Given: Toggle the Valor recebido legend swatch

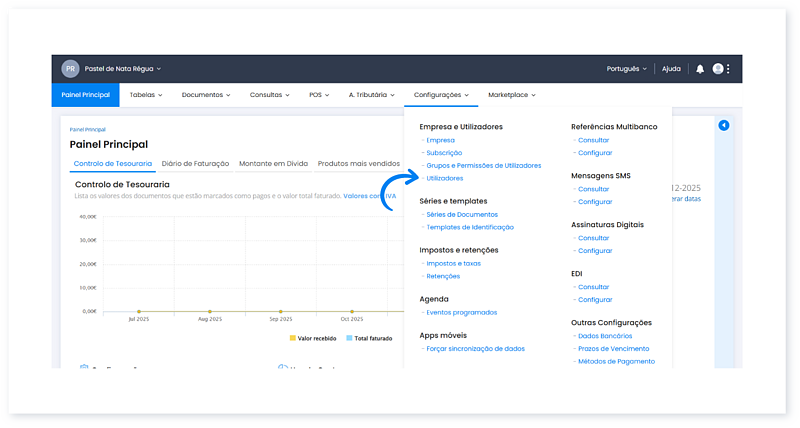Looking at the screenshot, I should pos(293,338).
